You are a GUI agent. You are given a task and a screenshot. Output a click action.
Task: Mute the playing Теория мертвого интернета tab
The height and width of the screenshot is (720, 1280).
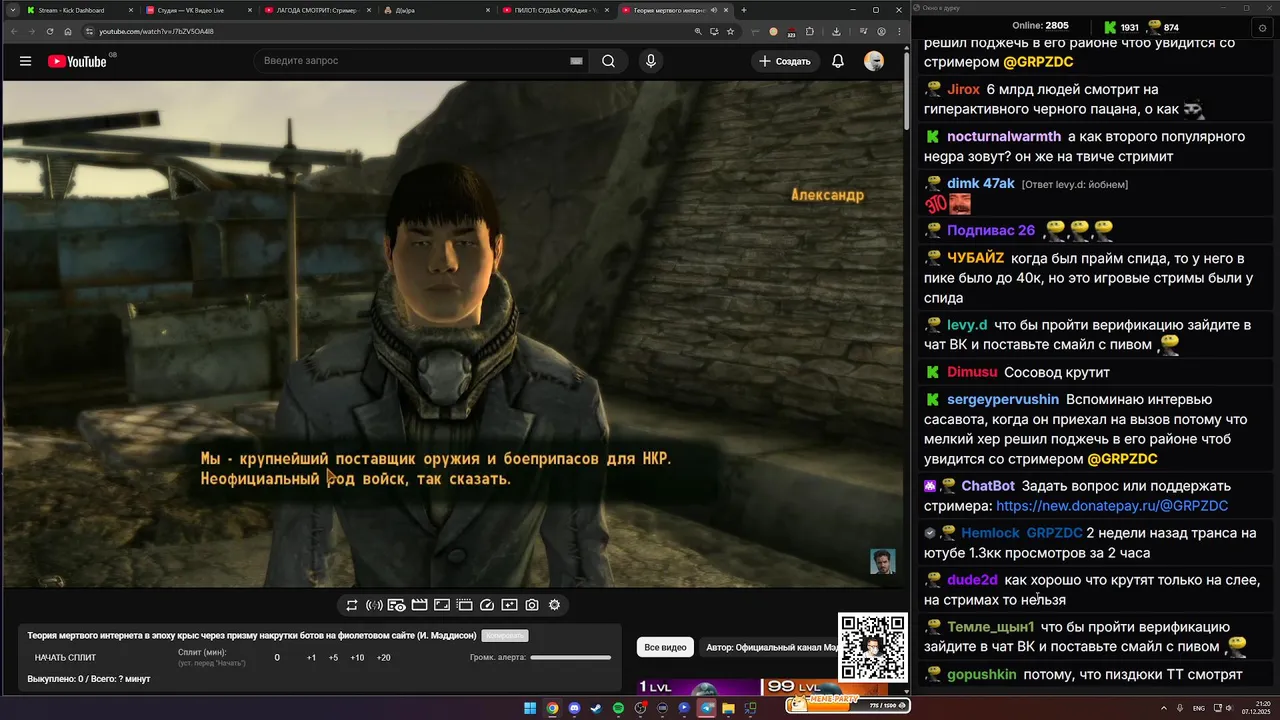713,10
